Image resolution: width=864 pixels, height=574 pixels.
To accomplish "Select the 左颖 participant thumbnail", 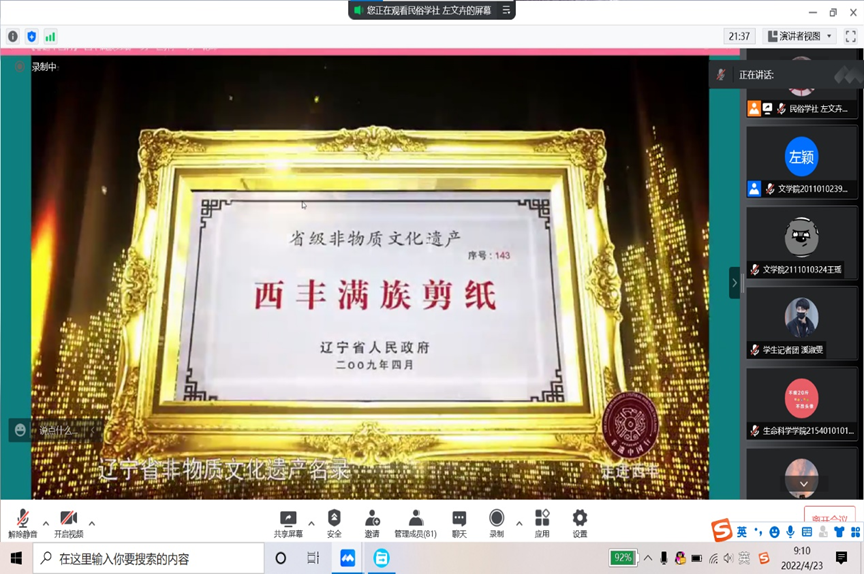I will [801, 157].
